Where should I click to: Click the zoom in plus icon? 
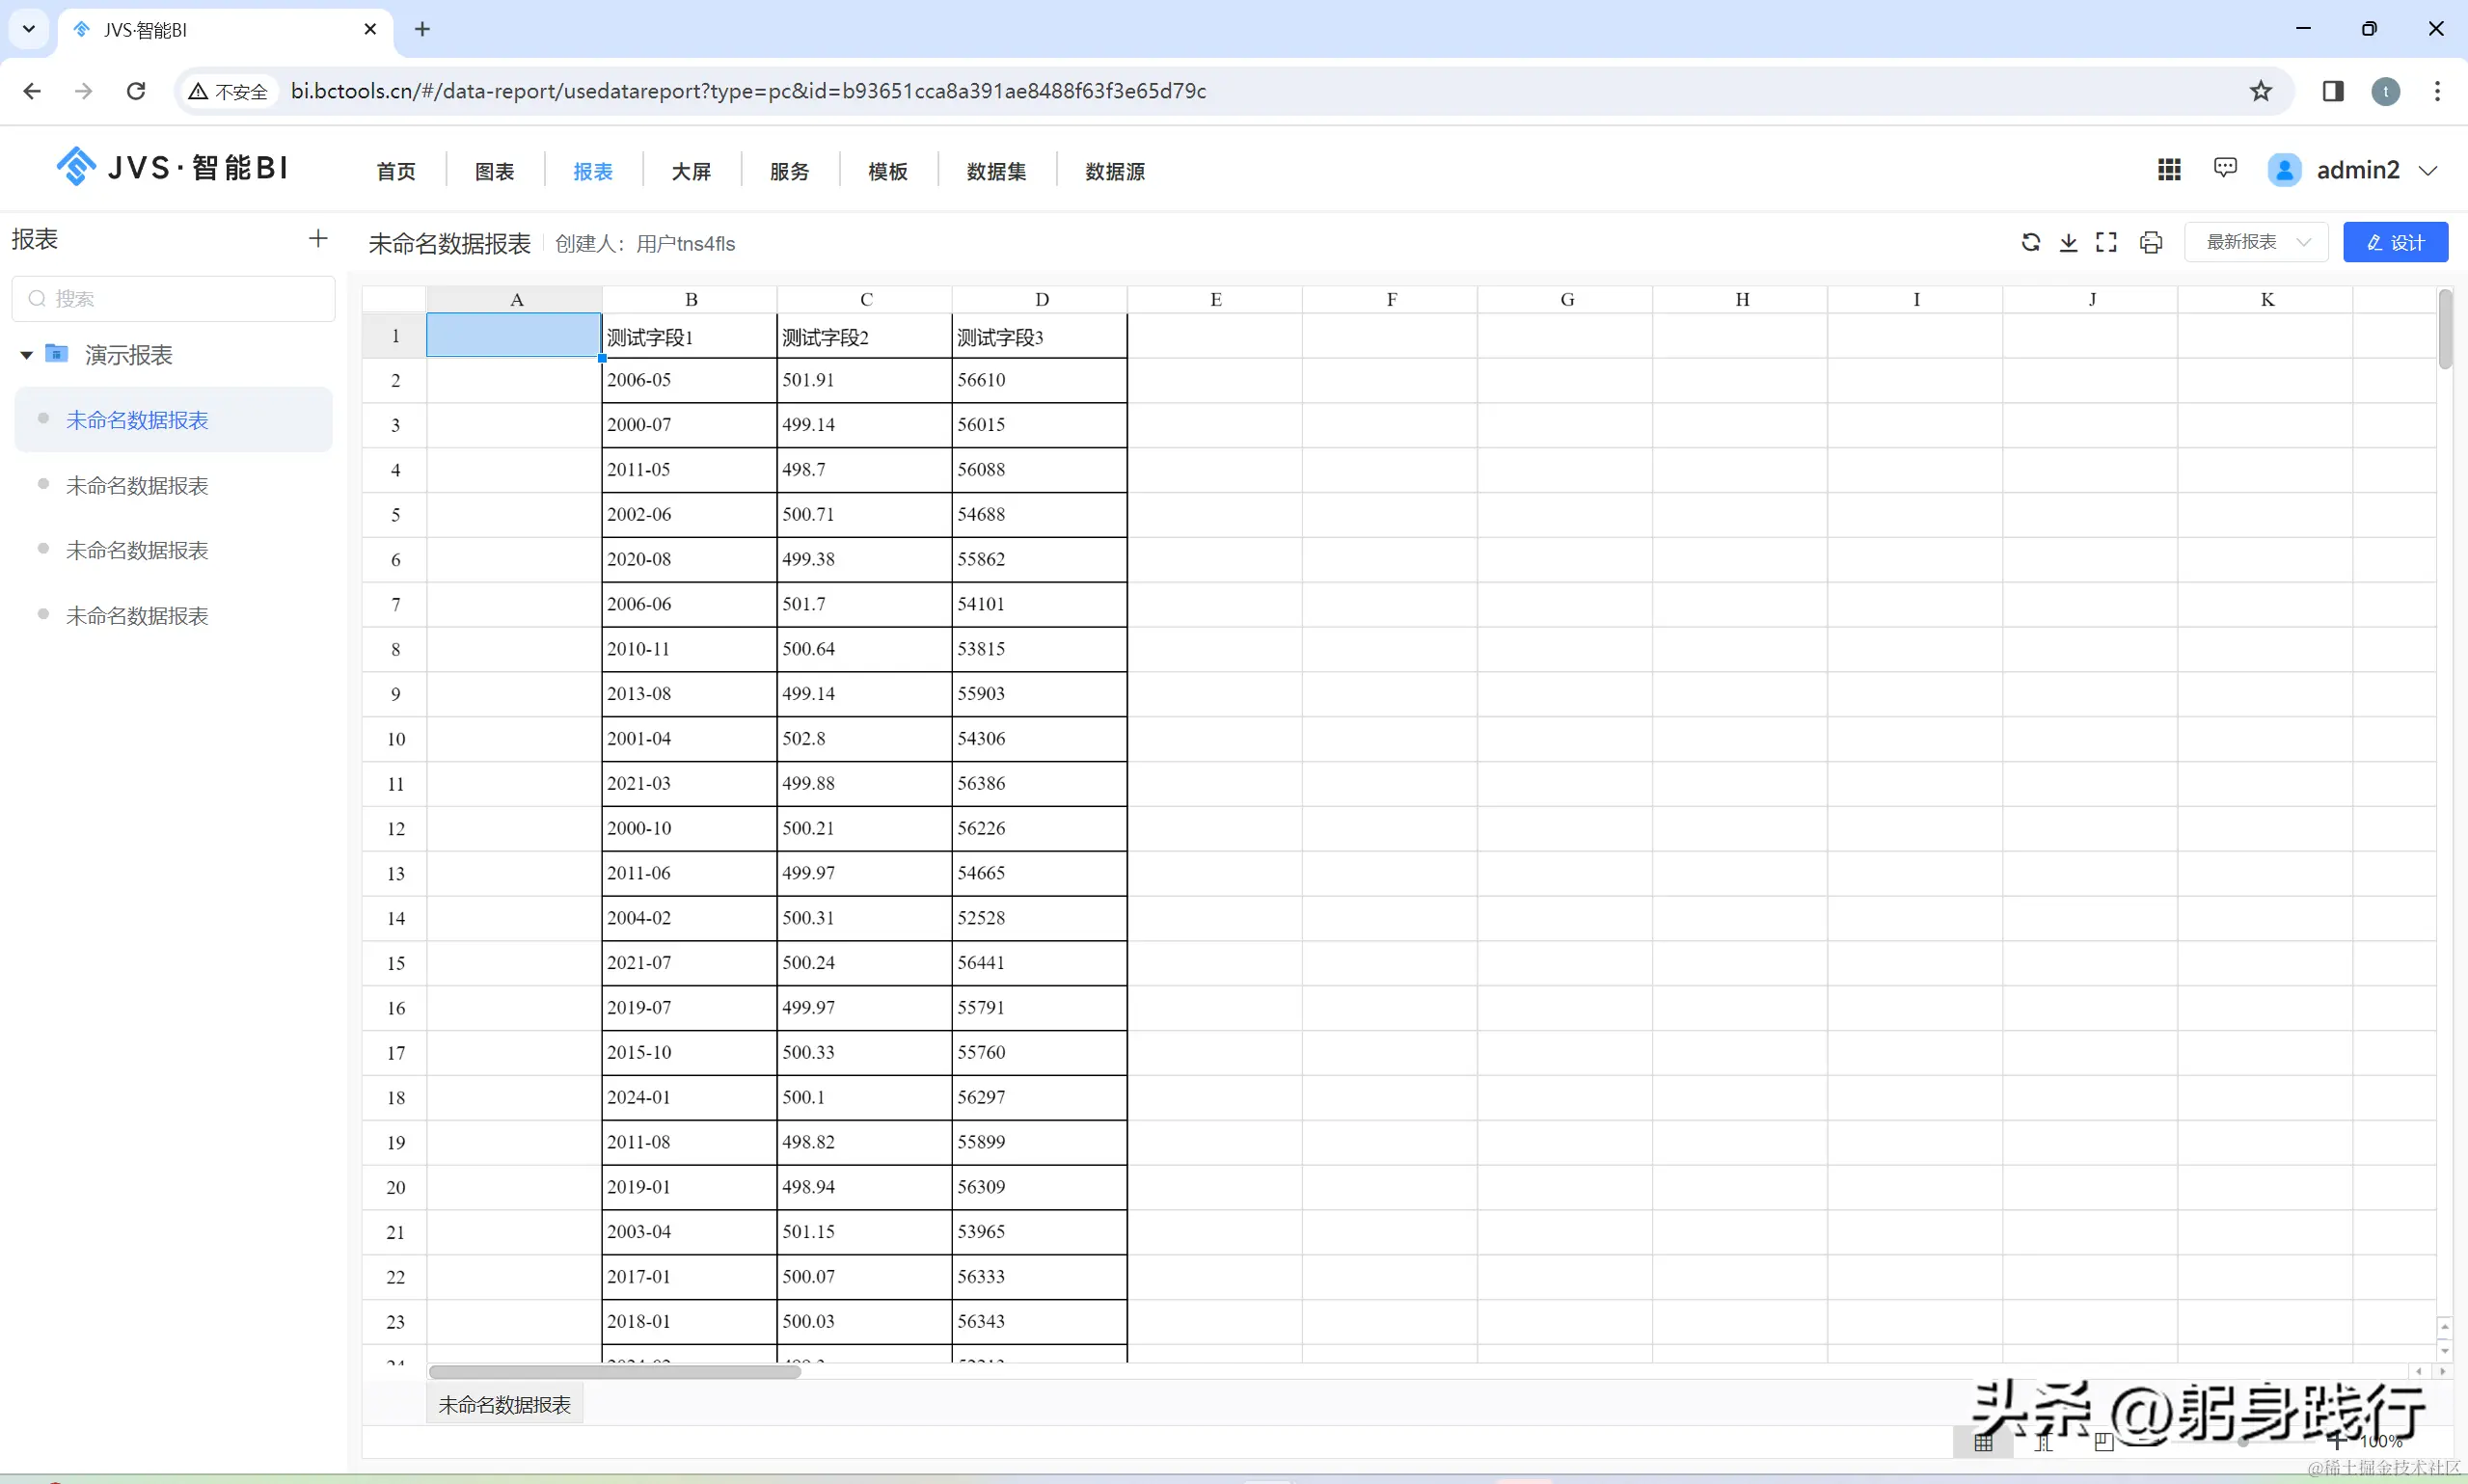click(2336, 1441)
